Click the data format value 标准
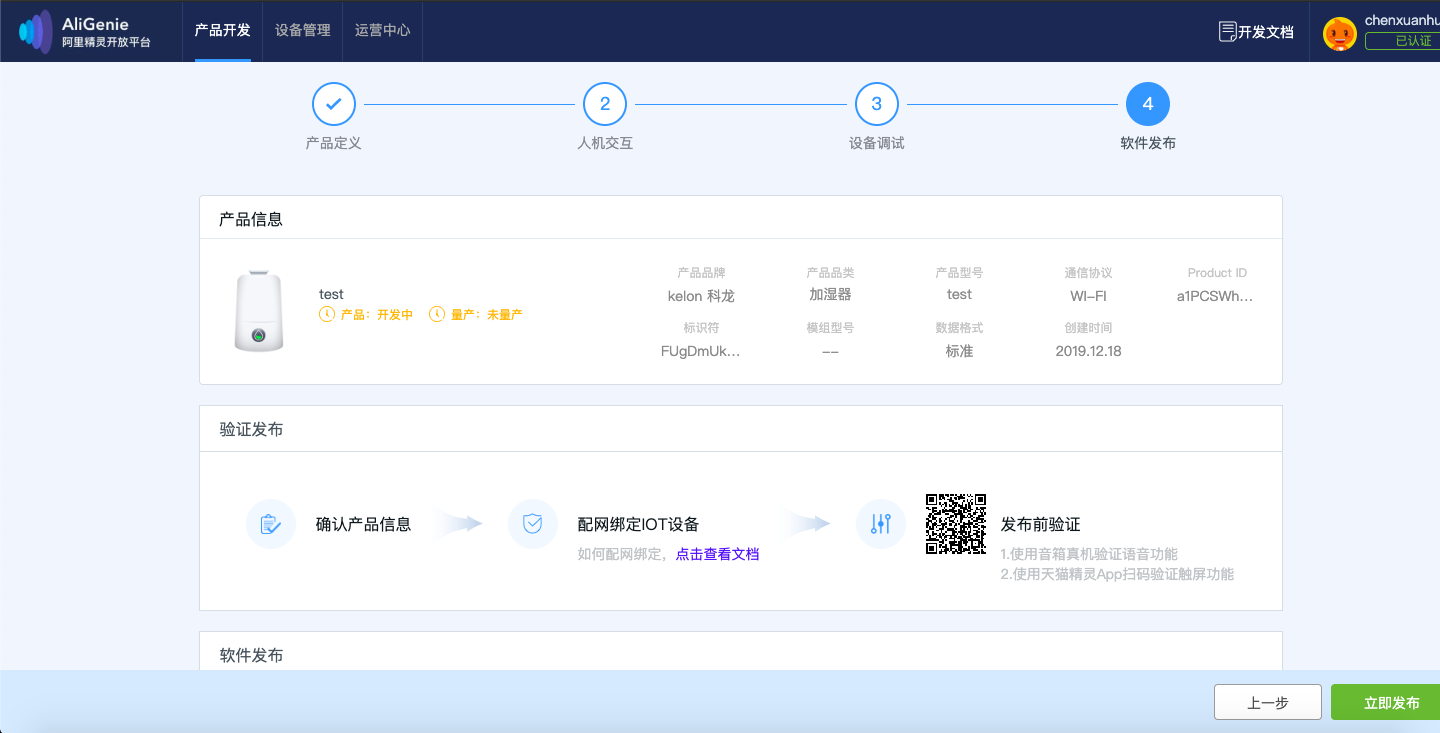The height and width of the screenshot is (733, 1440). point(959,351)
